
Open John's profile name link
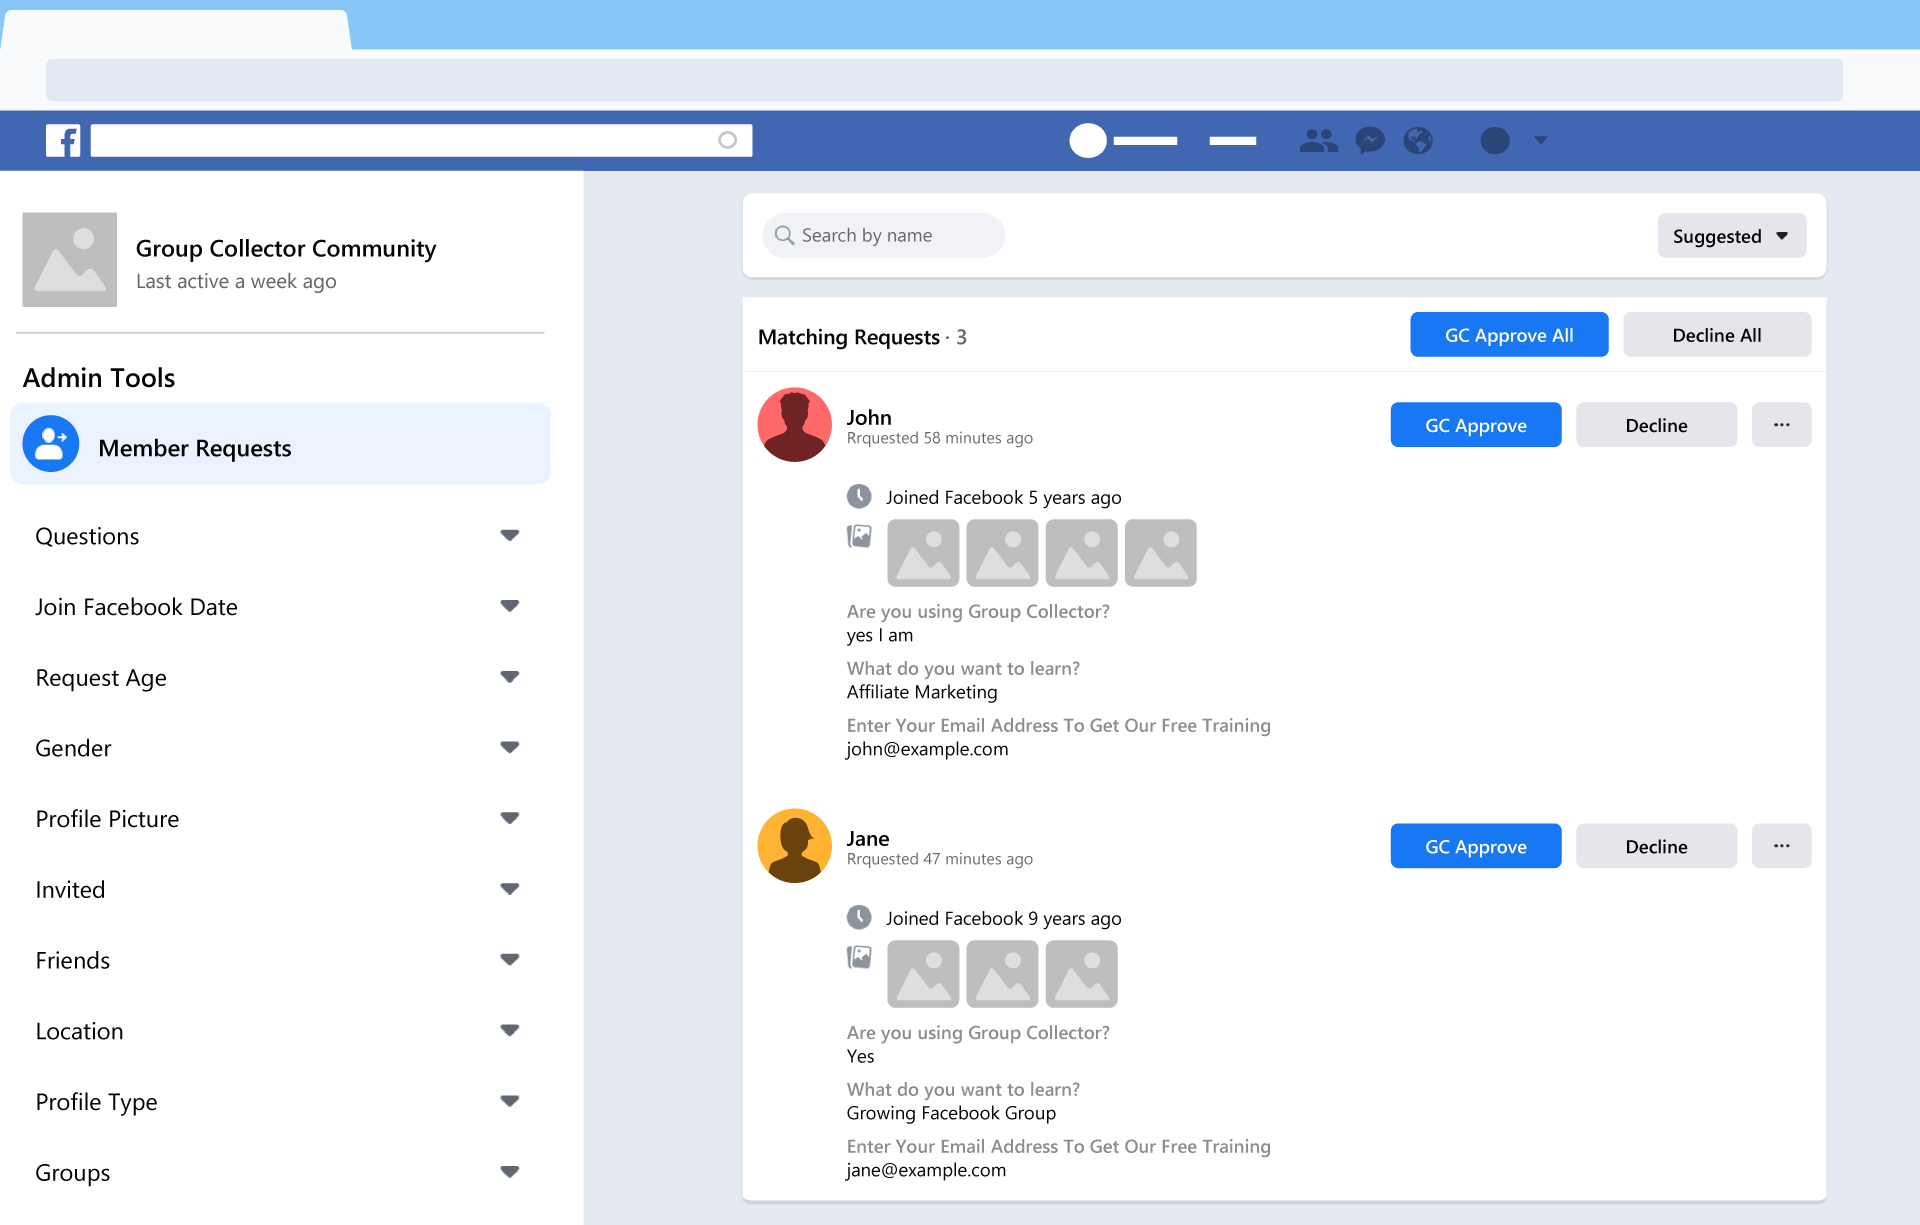869,417
